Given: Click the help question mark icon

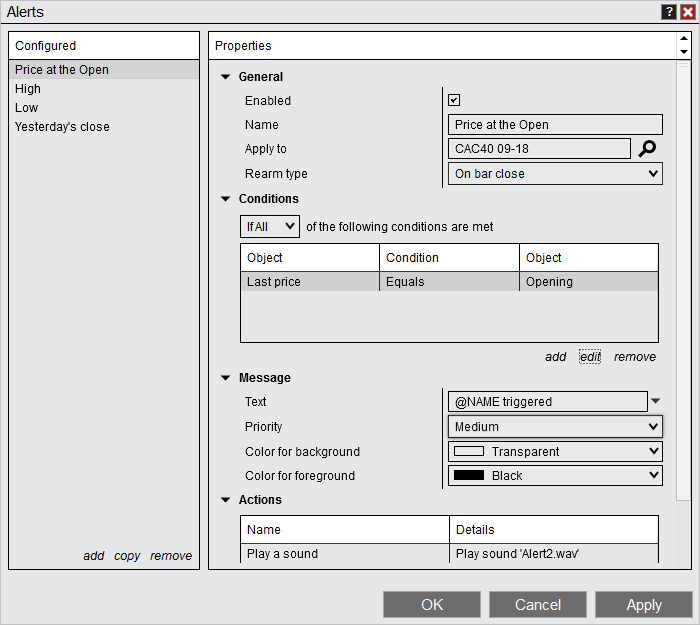Looking at the screenshot, I should [668, 12].
